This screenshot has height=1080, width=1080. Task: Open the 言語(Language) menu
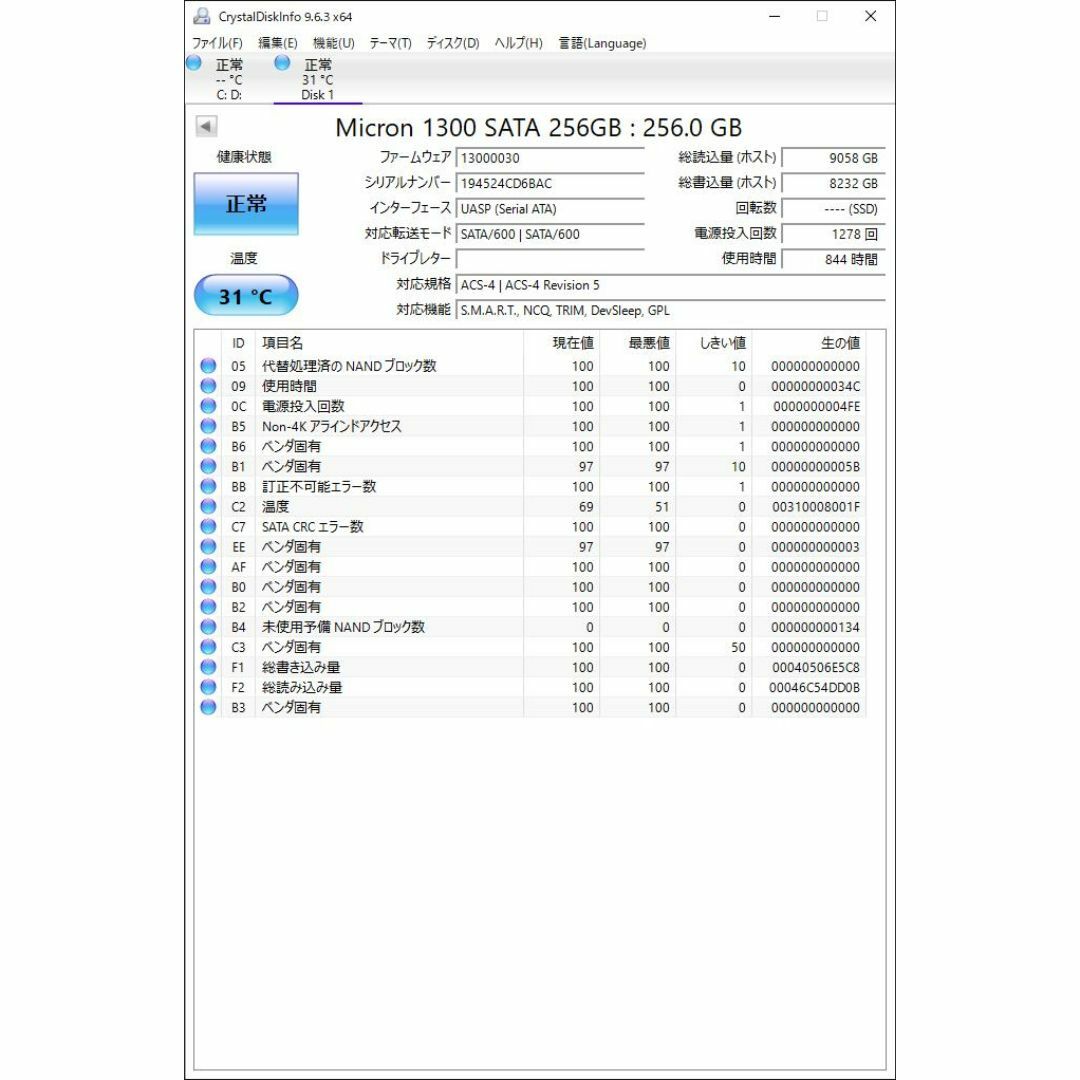click(602, 43)
